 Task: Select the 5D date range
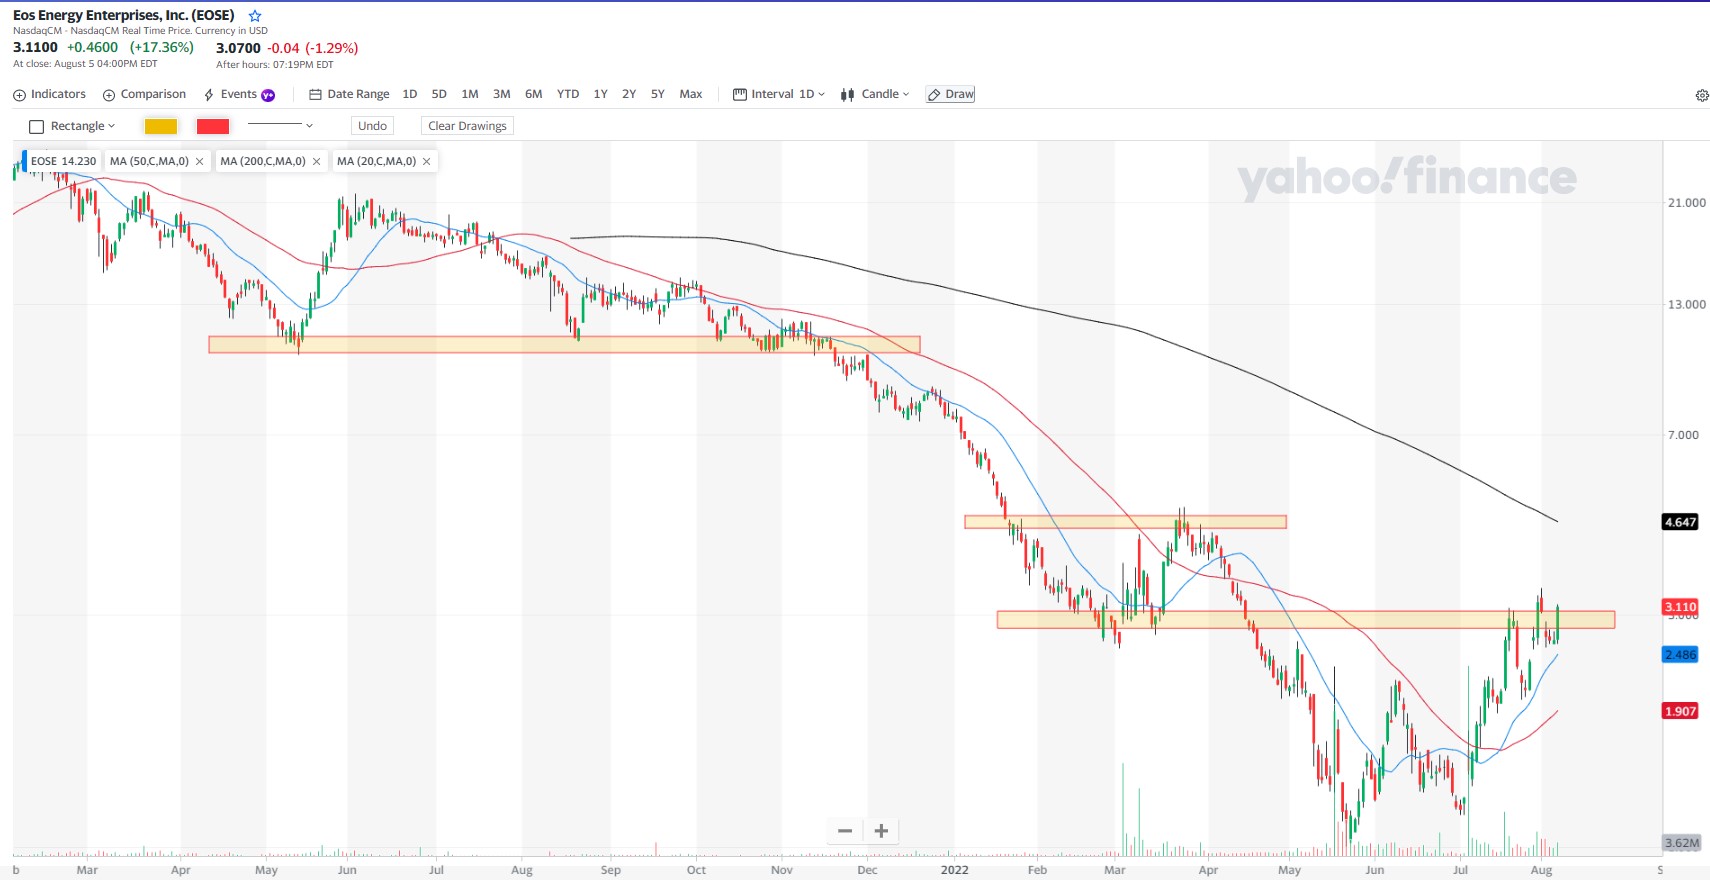[439, 94]
